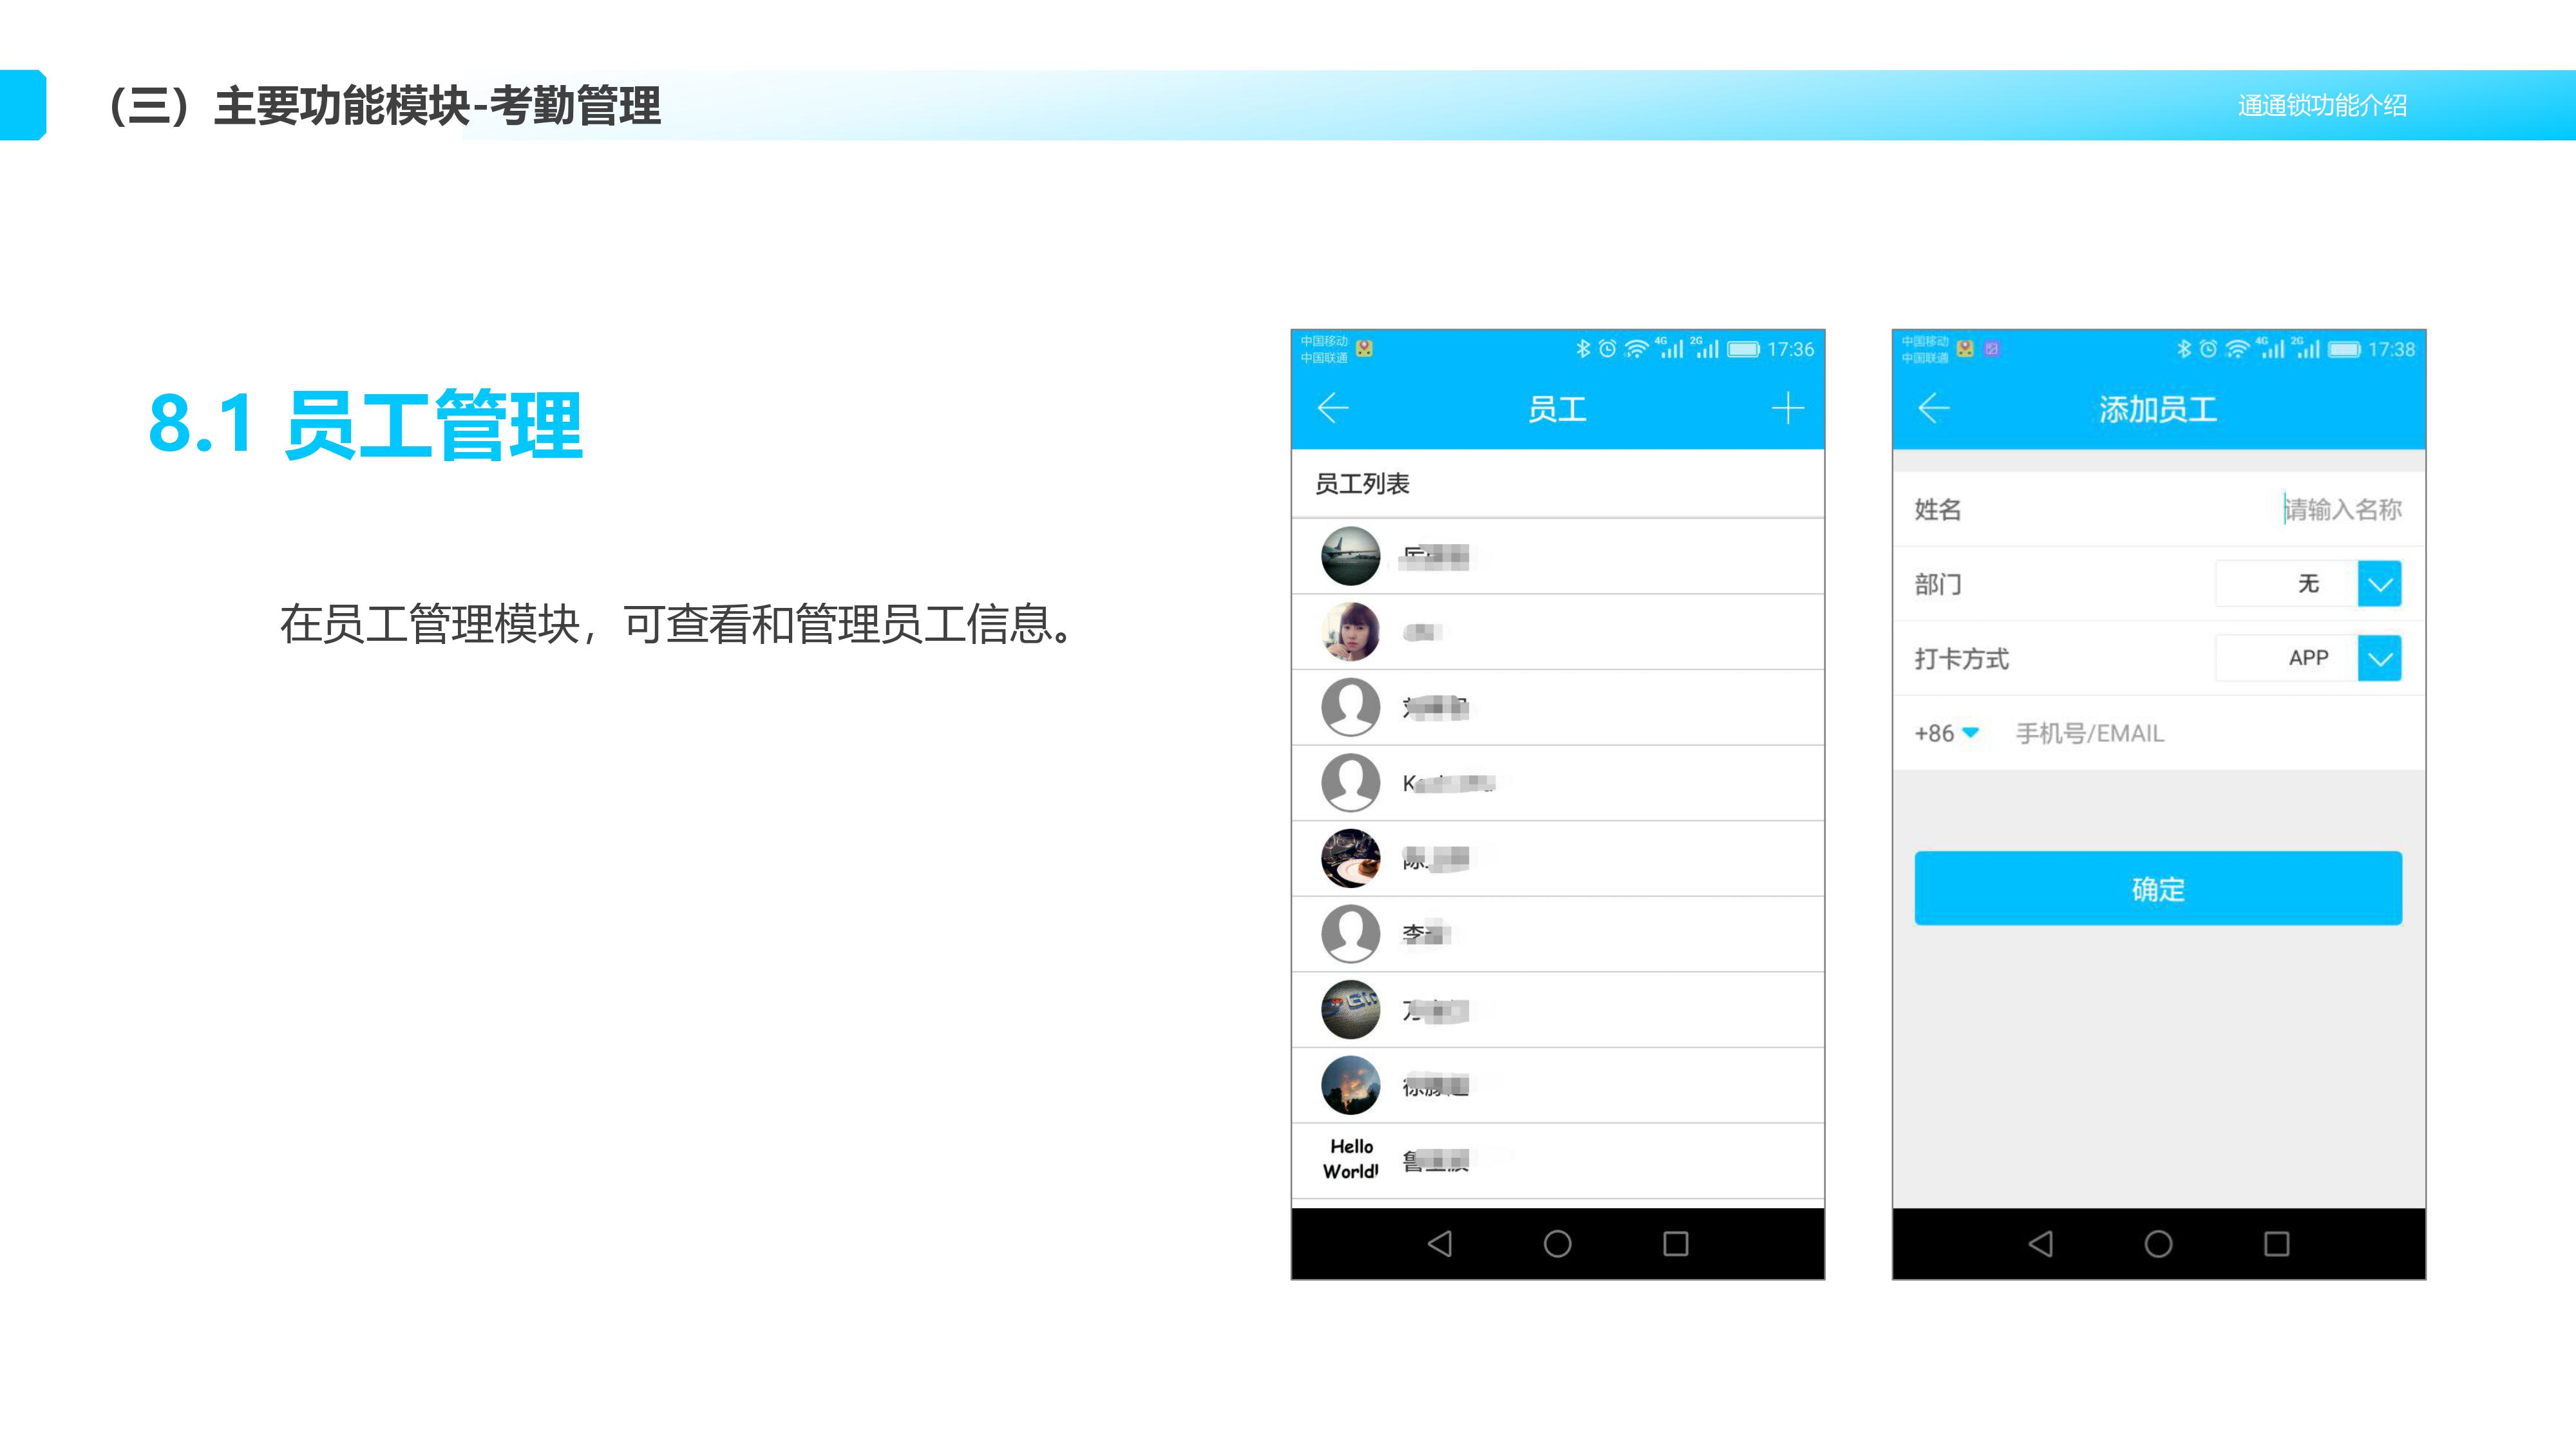
Task: Tap Android home circle on right phone
Action: point(2158,1243)
